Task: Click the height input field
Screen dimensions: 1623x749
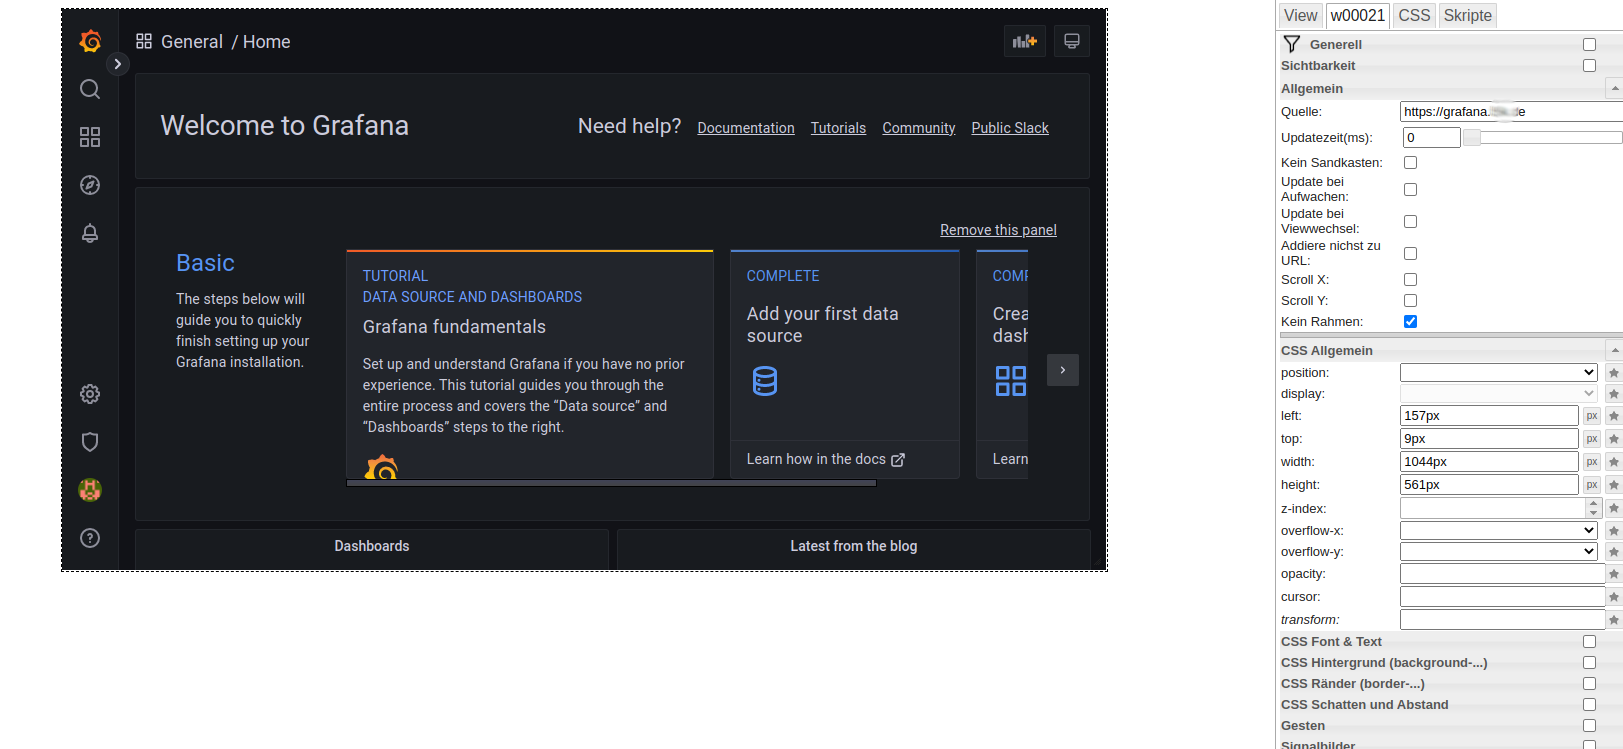Action: (x=1489, y=485)
